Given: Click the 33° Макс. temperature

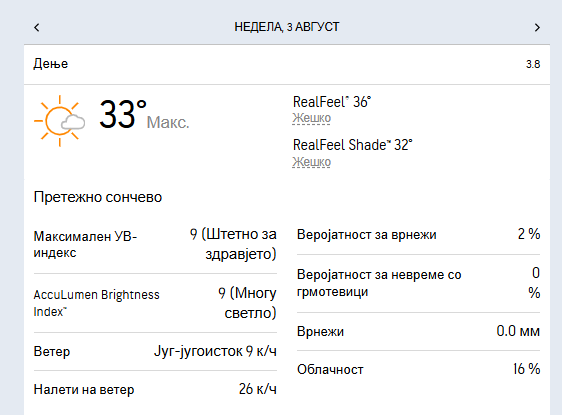Looking at the screenshot, I should click(x=144, y=115).
